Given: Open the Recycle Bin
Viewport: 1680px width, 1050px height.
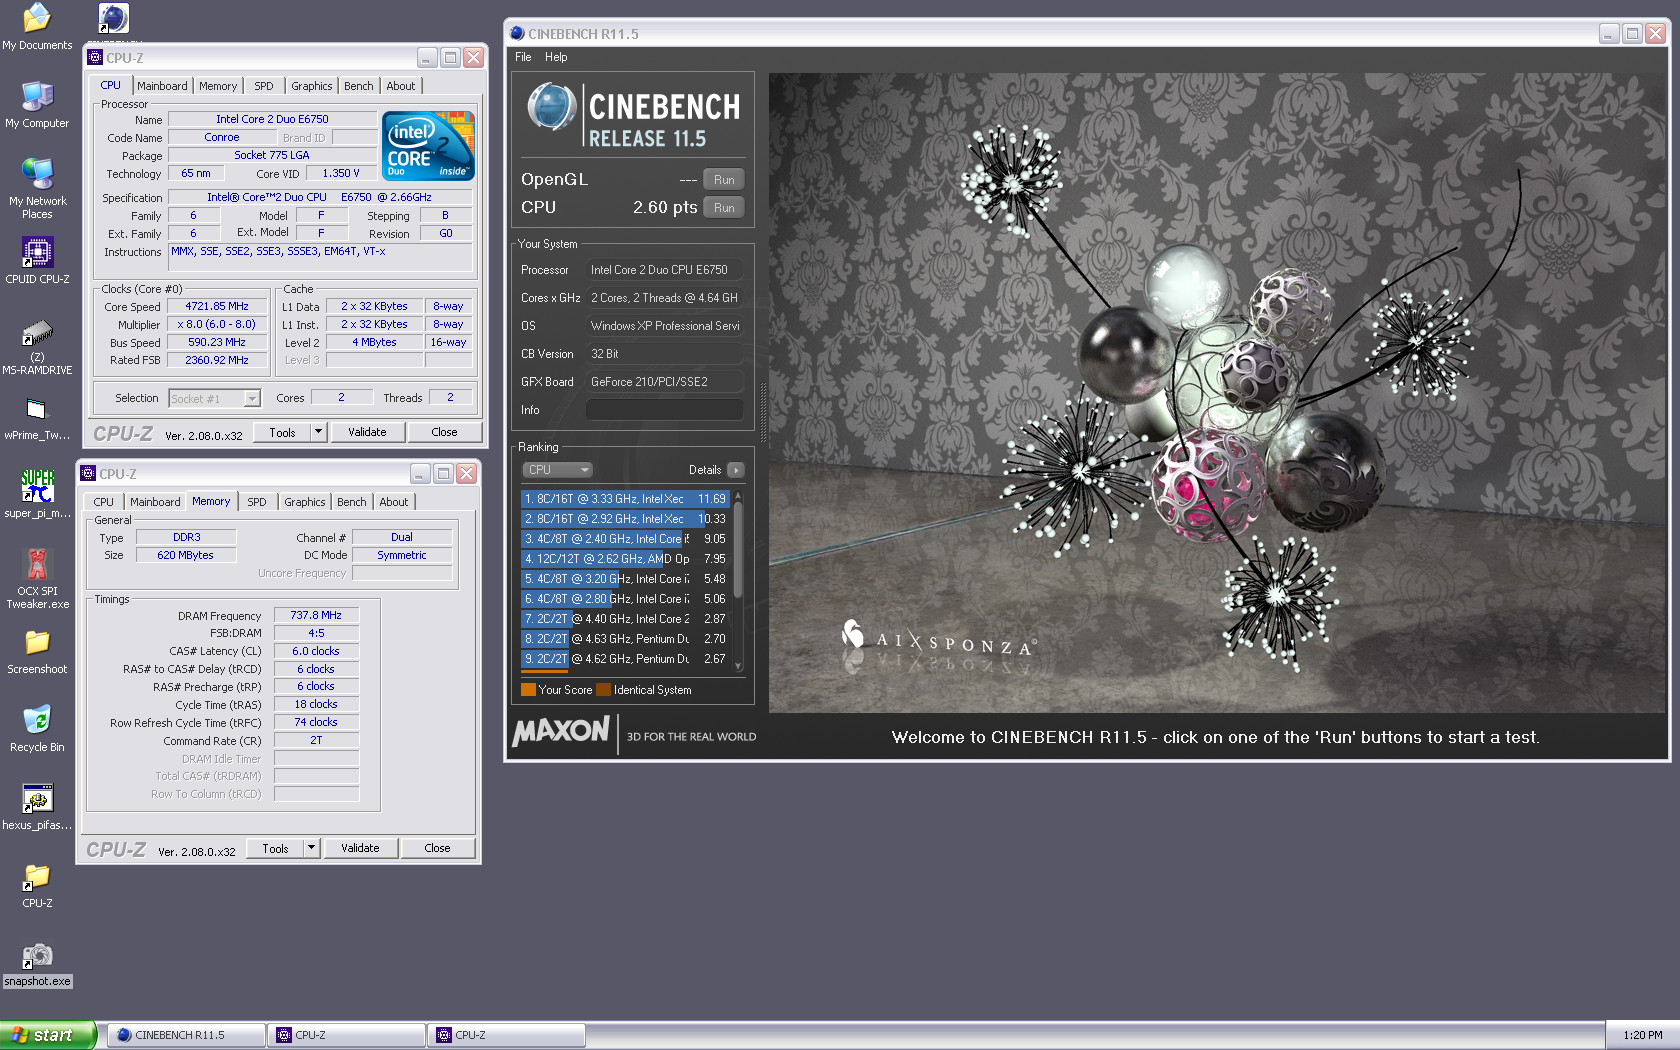Looking at the screenshot, I should (37, 730).
